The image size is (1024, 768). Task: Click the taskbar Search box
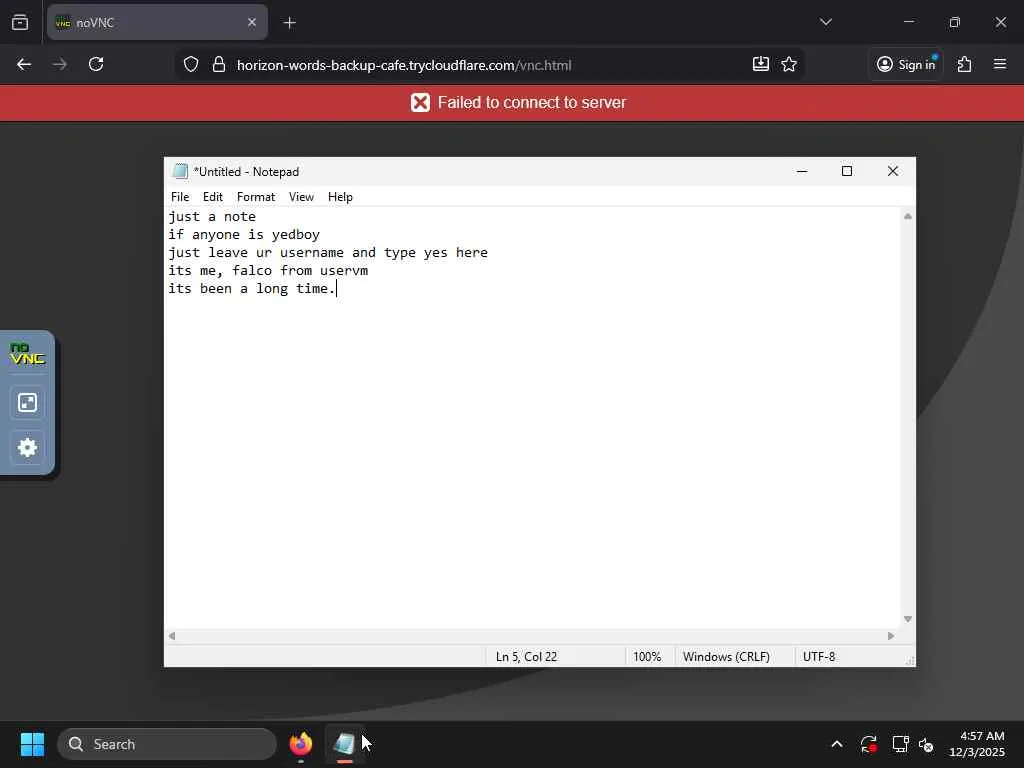point(167,744)
